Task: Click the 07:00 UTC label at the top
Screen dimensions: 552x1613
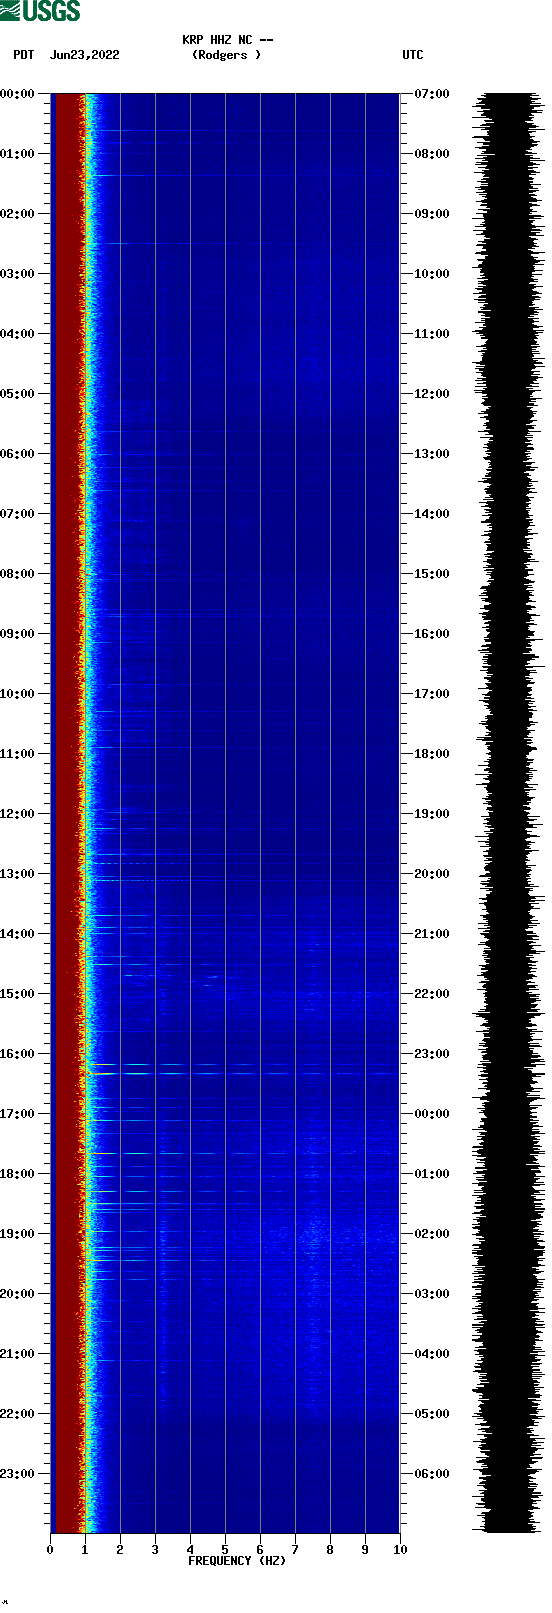Action: point(432,94)
